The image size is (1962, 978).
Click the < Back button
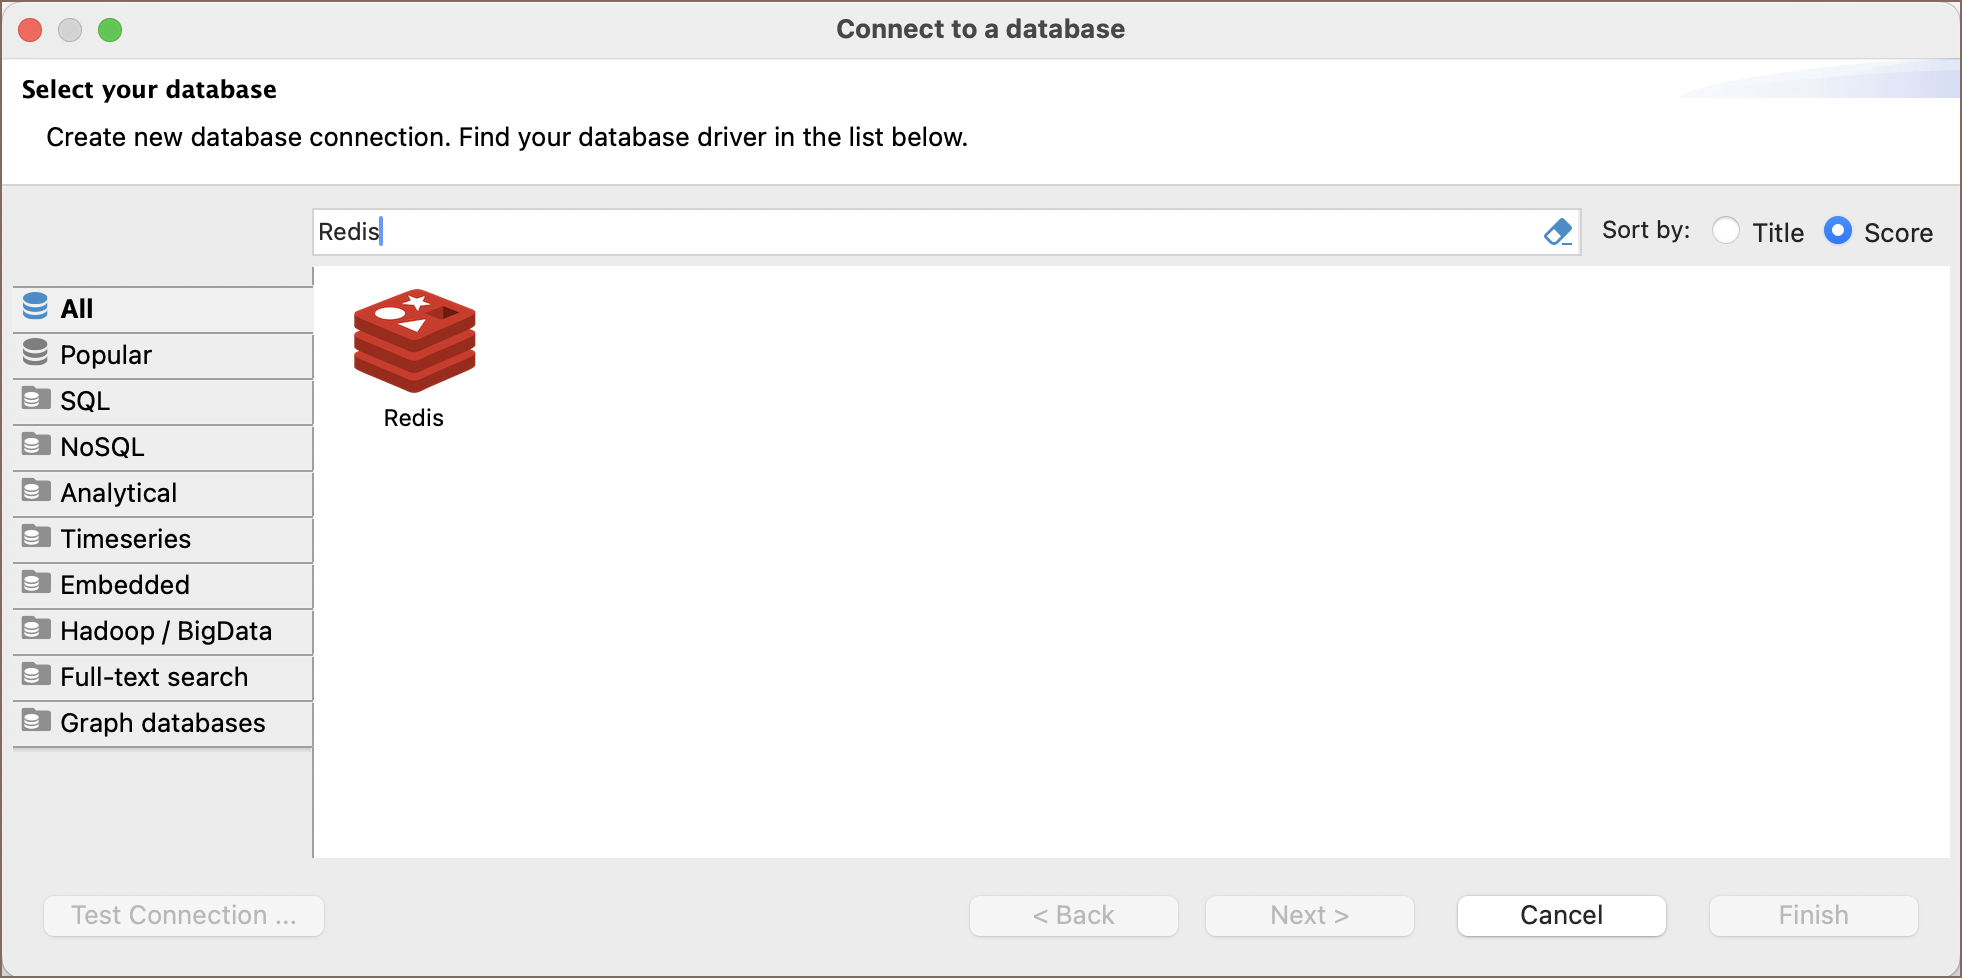(x=1073, y=915)
